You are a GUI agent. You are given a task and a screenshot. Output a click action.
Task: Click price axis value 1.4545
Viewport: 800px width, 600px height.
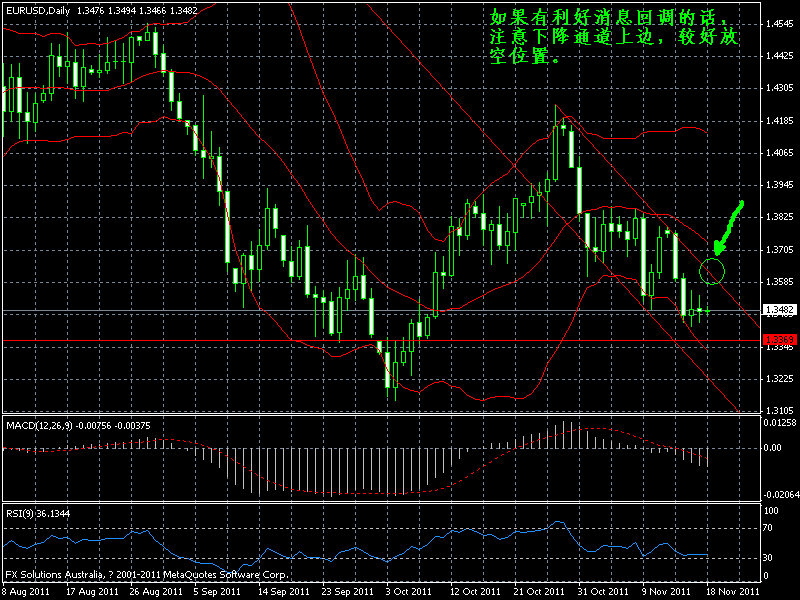780,23
